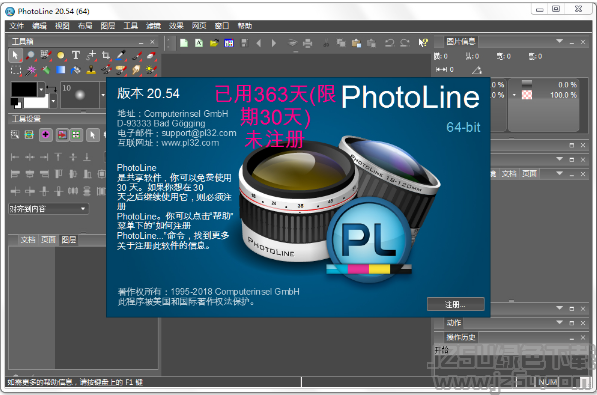
Task: Pick the Magic Wand selection tool
Action: coord(30,70)
